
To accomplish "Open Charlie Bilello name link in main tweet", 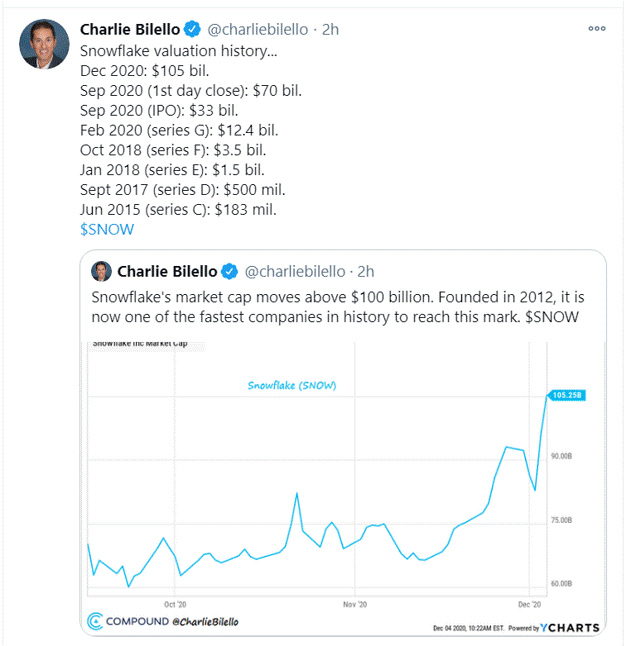I will 131,29.
